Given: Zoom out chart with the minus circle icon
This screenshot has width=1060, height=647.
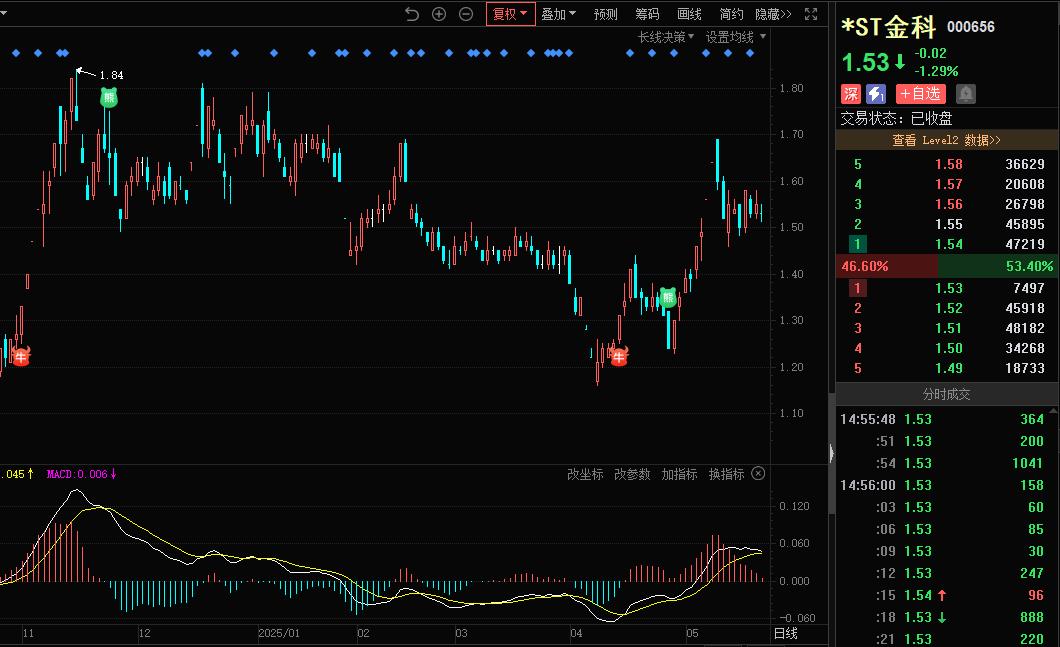Looking at the screenshot, I should click(466, 14).
